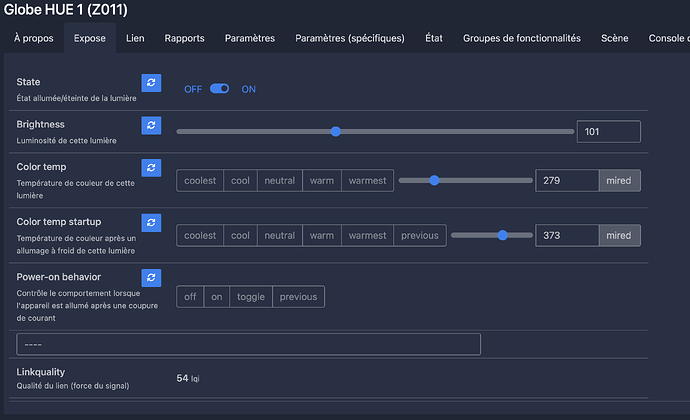This screenshot has width=690, height=420.
Task: Open Groupes de fonctionnalités tab
Action: tap(522, 38)
